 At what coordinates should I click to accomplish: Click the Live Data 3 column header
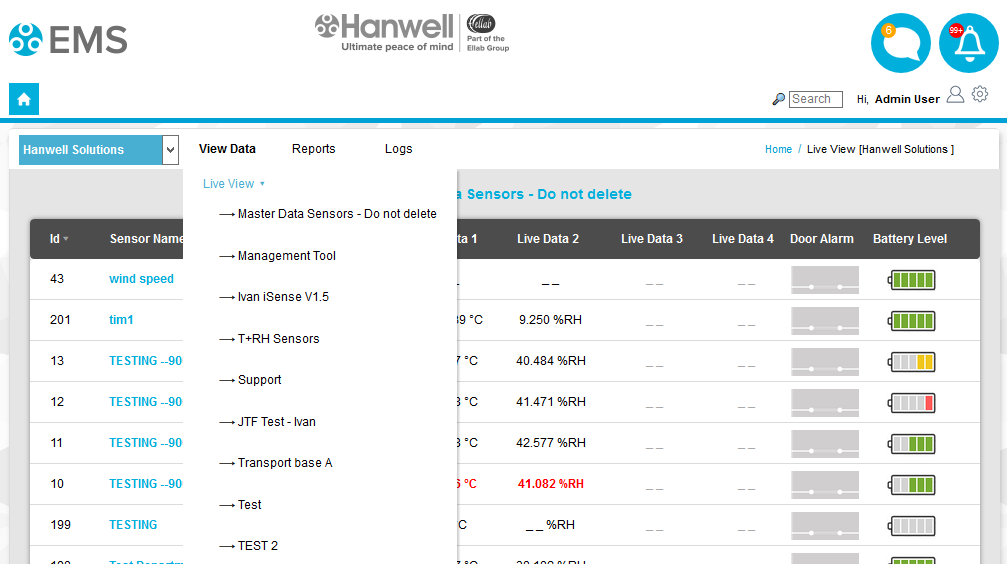coord(652,239)
